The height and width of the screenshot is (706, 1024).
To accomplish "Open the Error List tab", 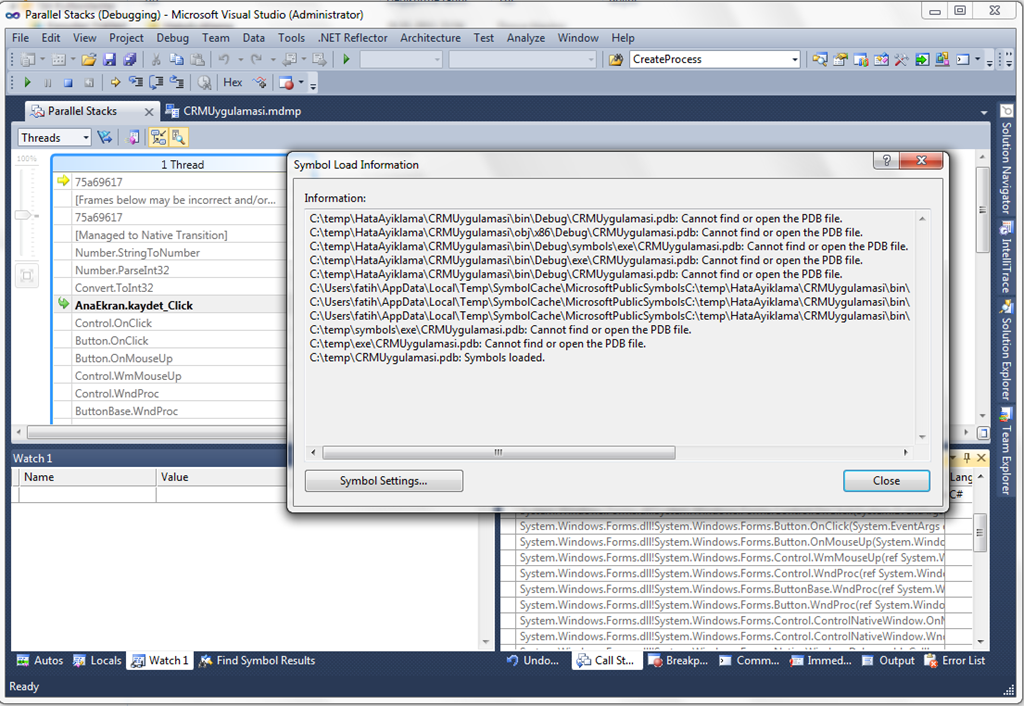I will (955, 660).
